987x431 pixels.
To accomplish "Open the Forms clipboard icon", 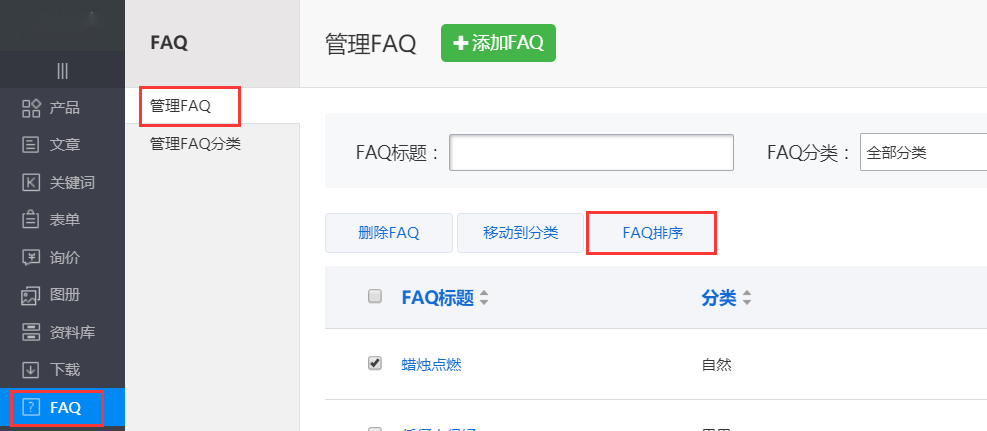I will tap(30, 220).
